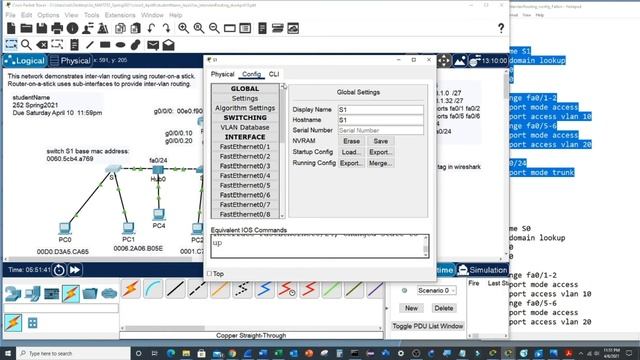Viewport: 640px width, 360px height.
Task: Erase NVRAM
Action: [x=351, y=141]
